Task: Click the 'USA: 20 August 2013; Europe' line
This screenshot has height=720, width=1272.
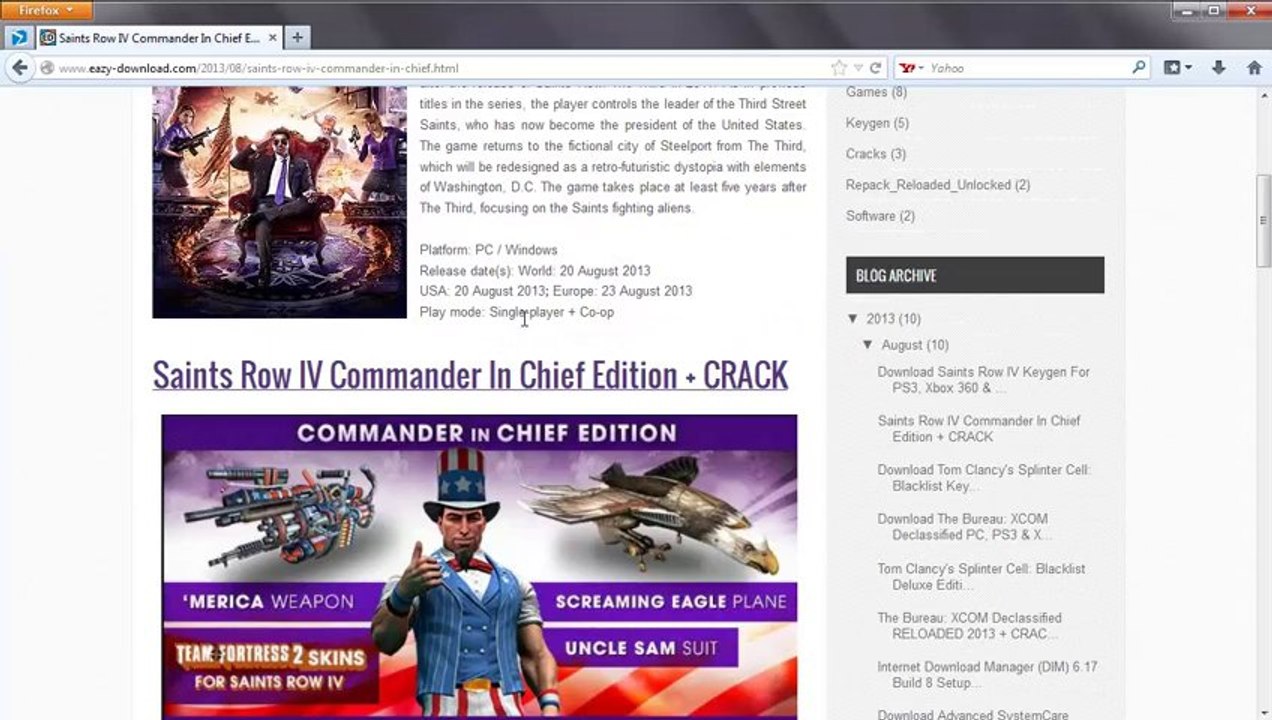Action: (555, 291)
